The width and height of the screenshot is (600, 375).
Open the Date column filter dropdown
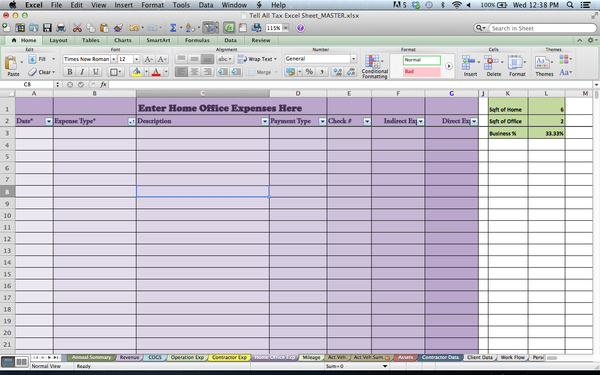(49, 121)
